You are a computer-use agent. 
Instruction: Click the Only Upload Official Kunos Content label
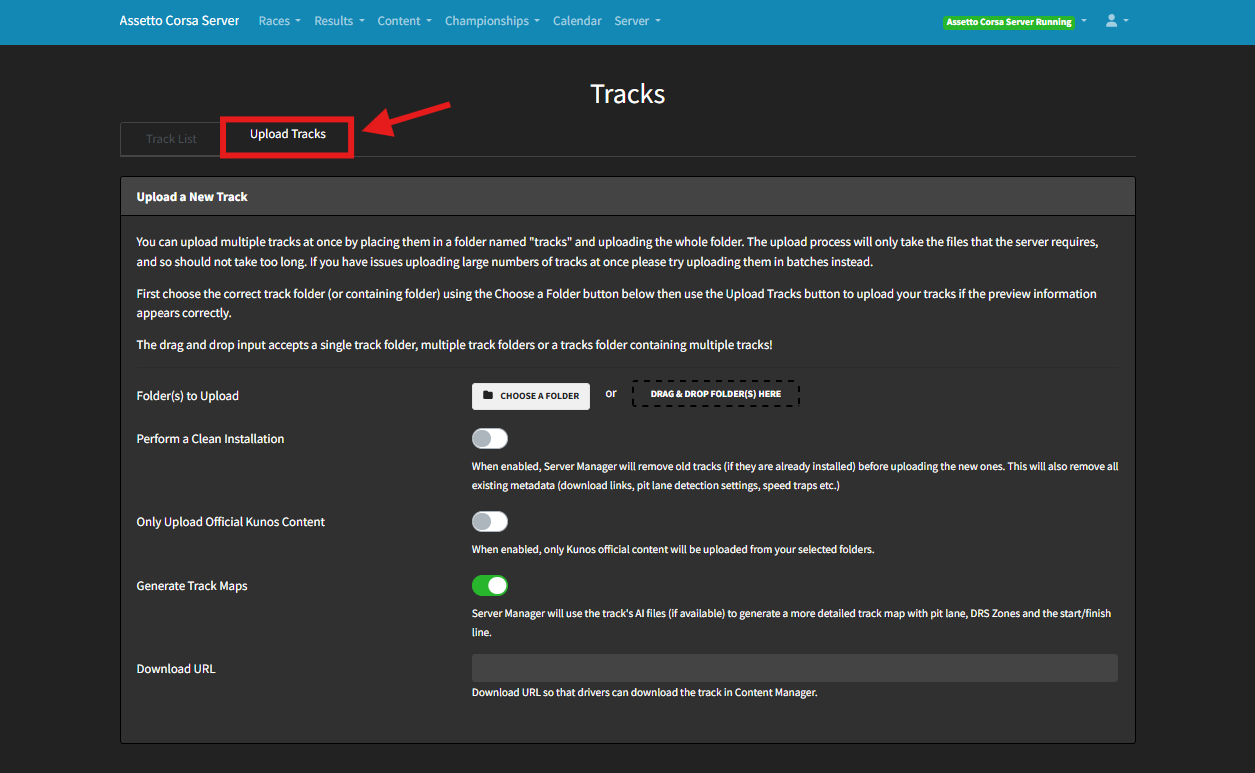(231, 522)
